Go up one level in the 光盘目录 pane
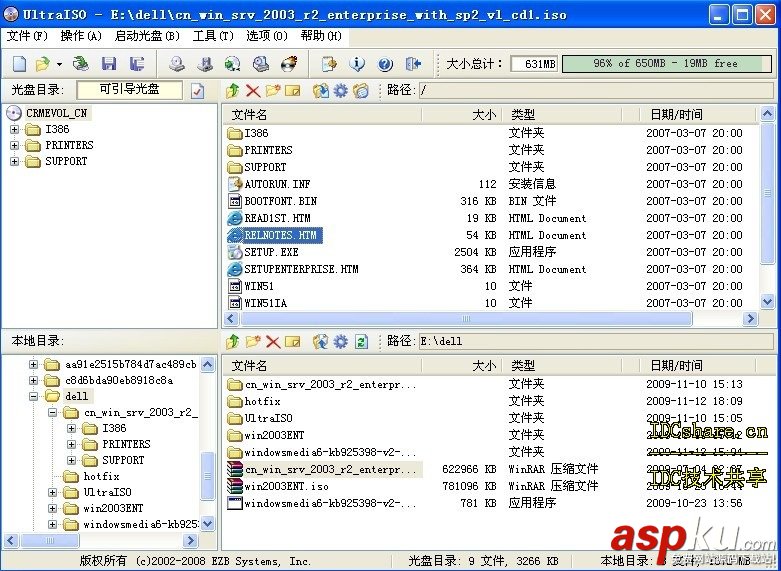Image resolution: width=781 pixels, height=571 pixels. (x=233, y=91)
